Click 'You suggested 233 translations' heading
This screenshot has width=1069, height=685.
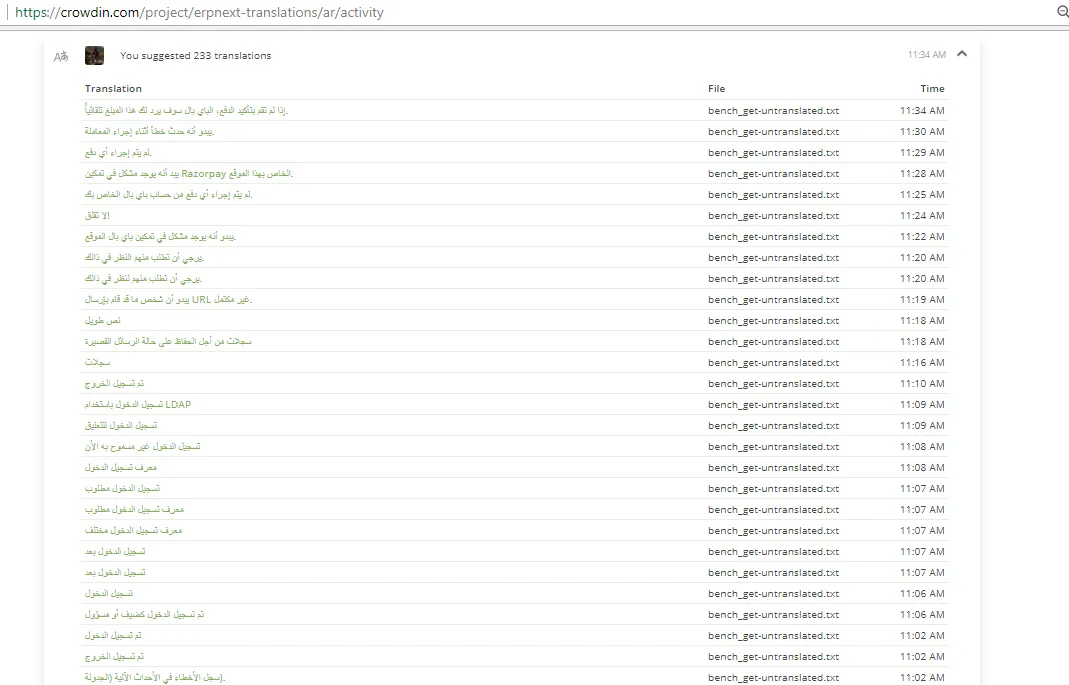(196, 56)
